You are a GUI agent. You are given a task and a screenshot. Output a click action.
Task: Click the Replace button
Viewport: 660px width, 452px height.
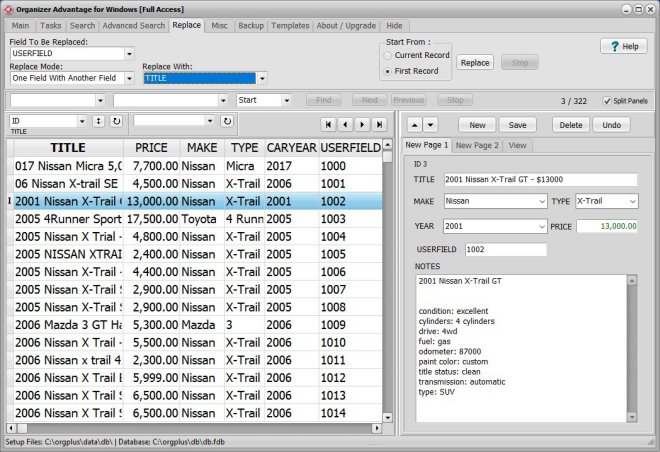click(475, 63)
